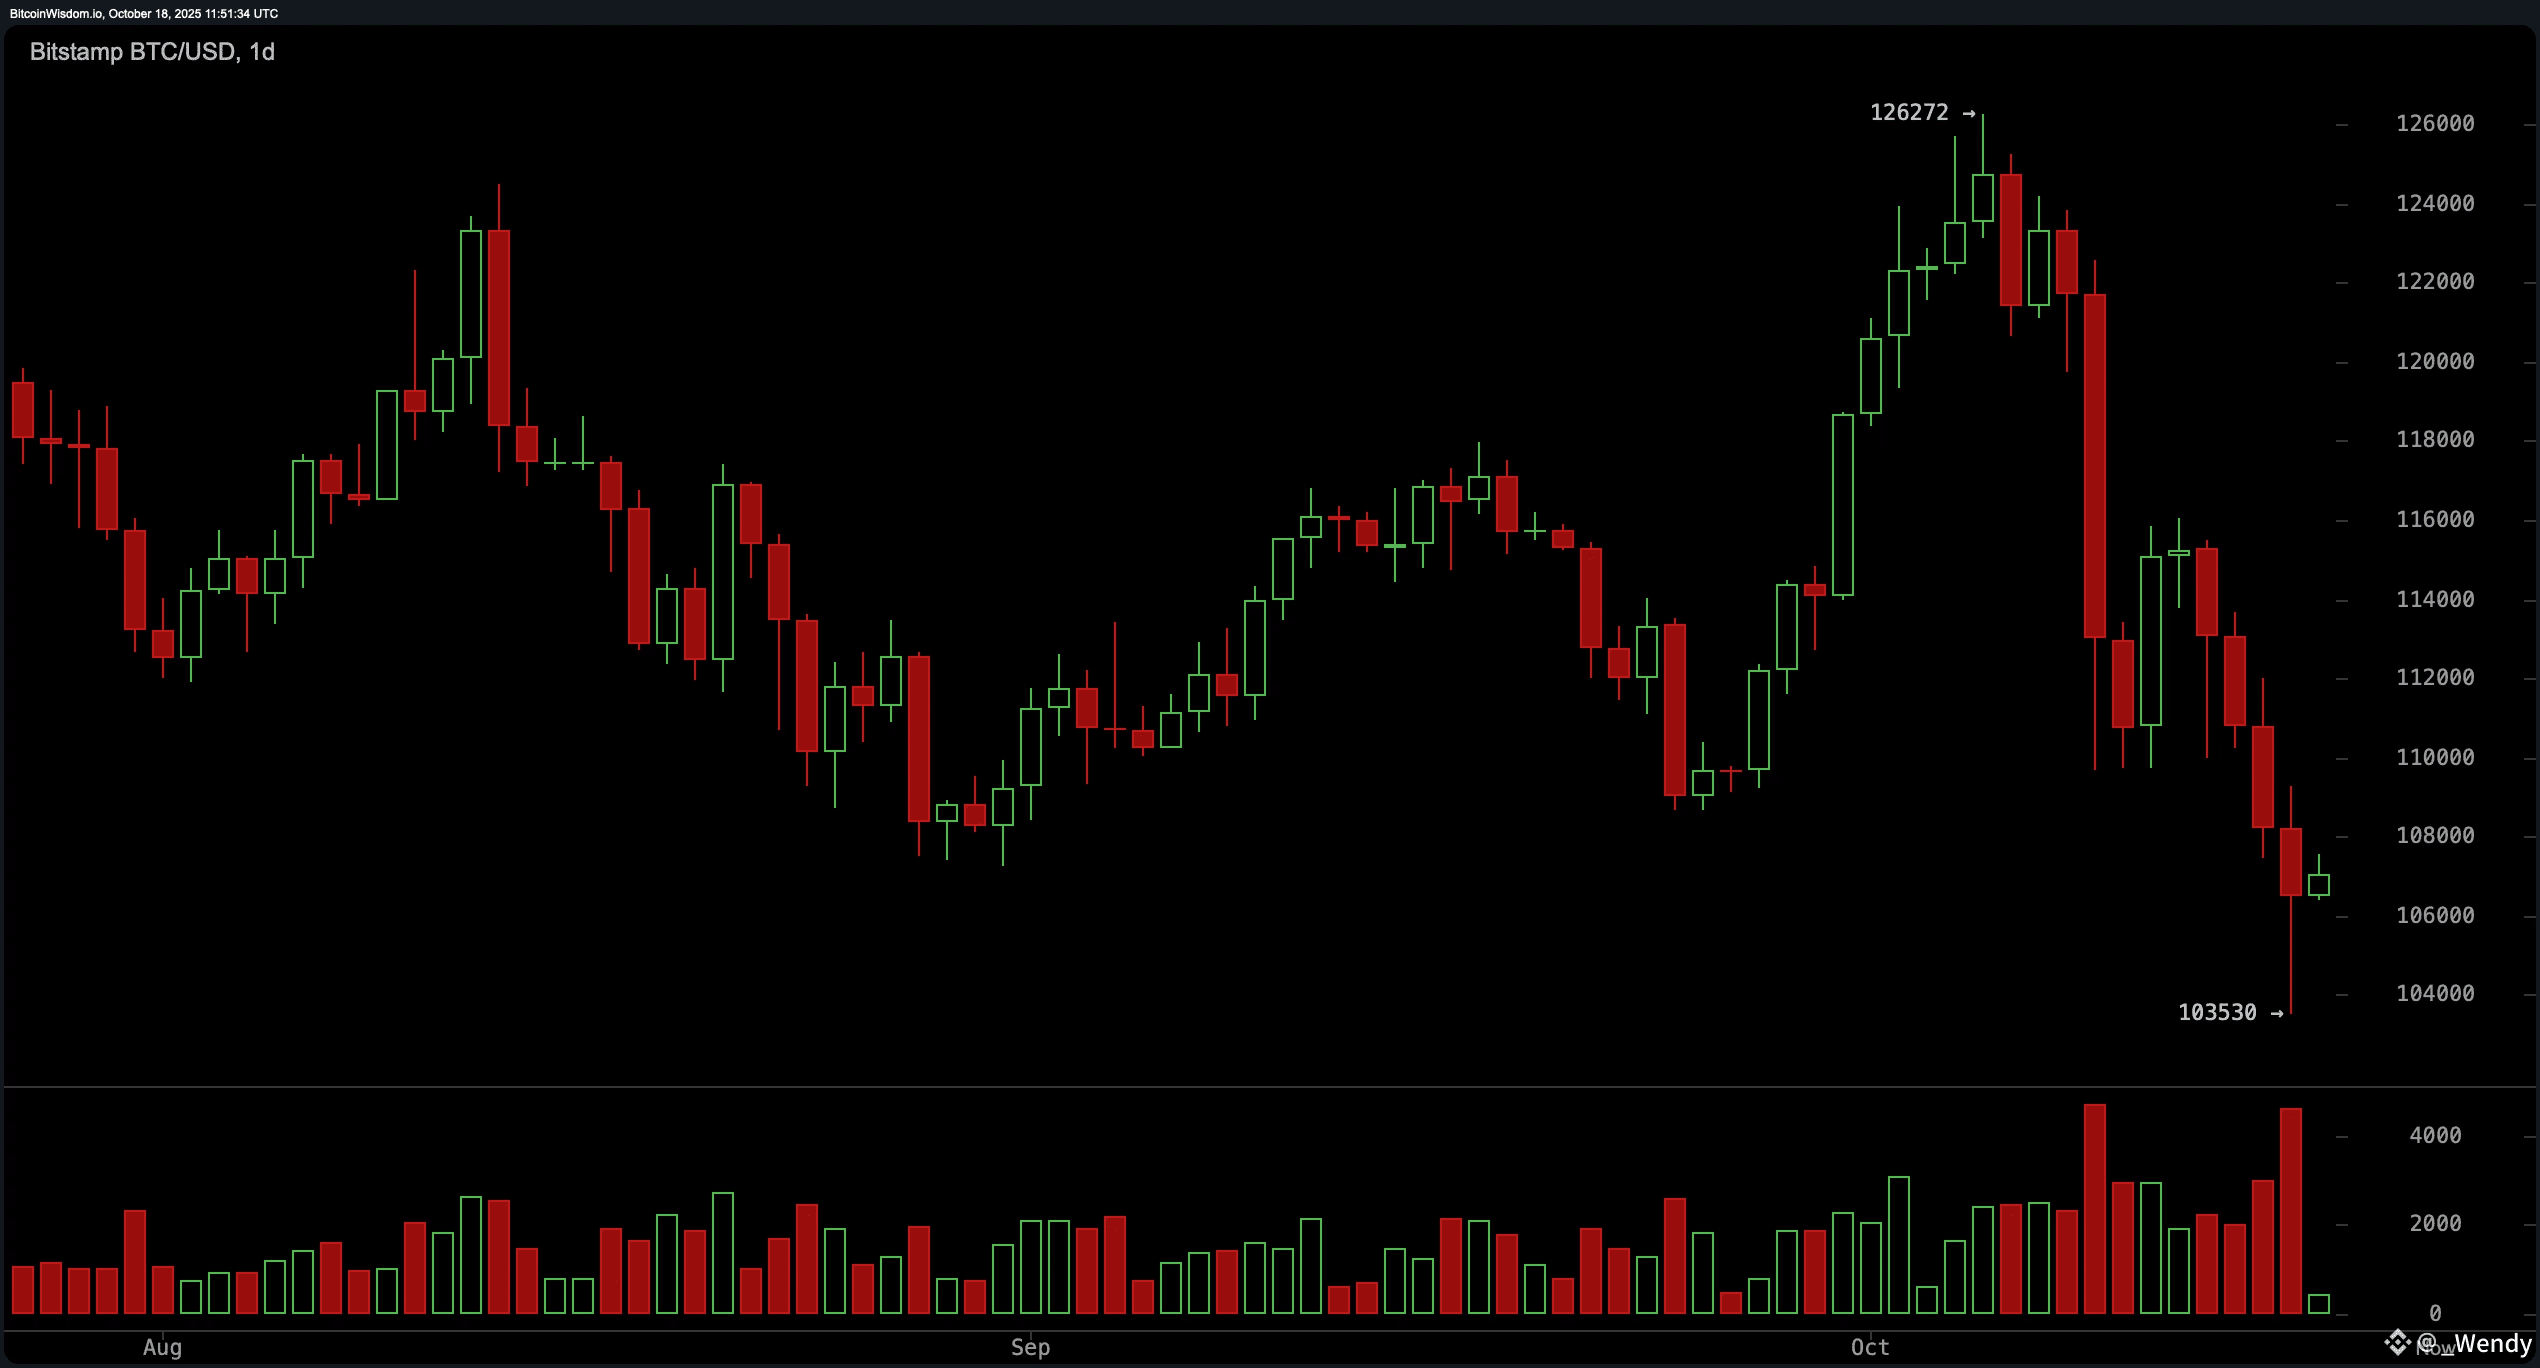
Task: Click the 126000 price axis label
Action: point(2434,124)
